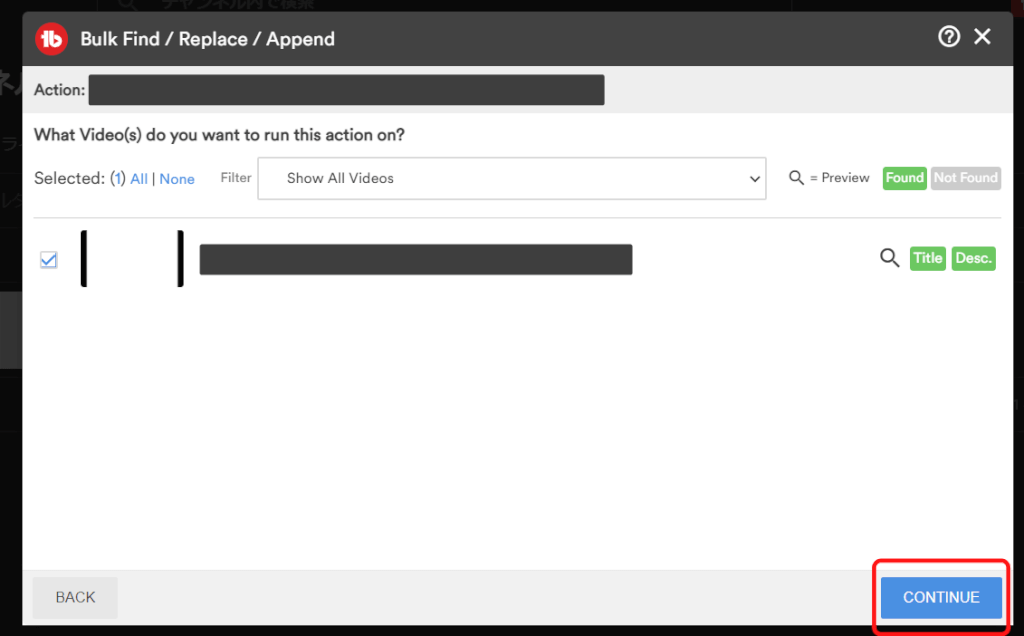Viewport: 1024px width, 636px height.
Task: Proceed with the CONTINUE button
Action: [x=941, y=597]
